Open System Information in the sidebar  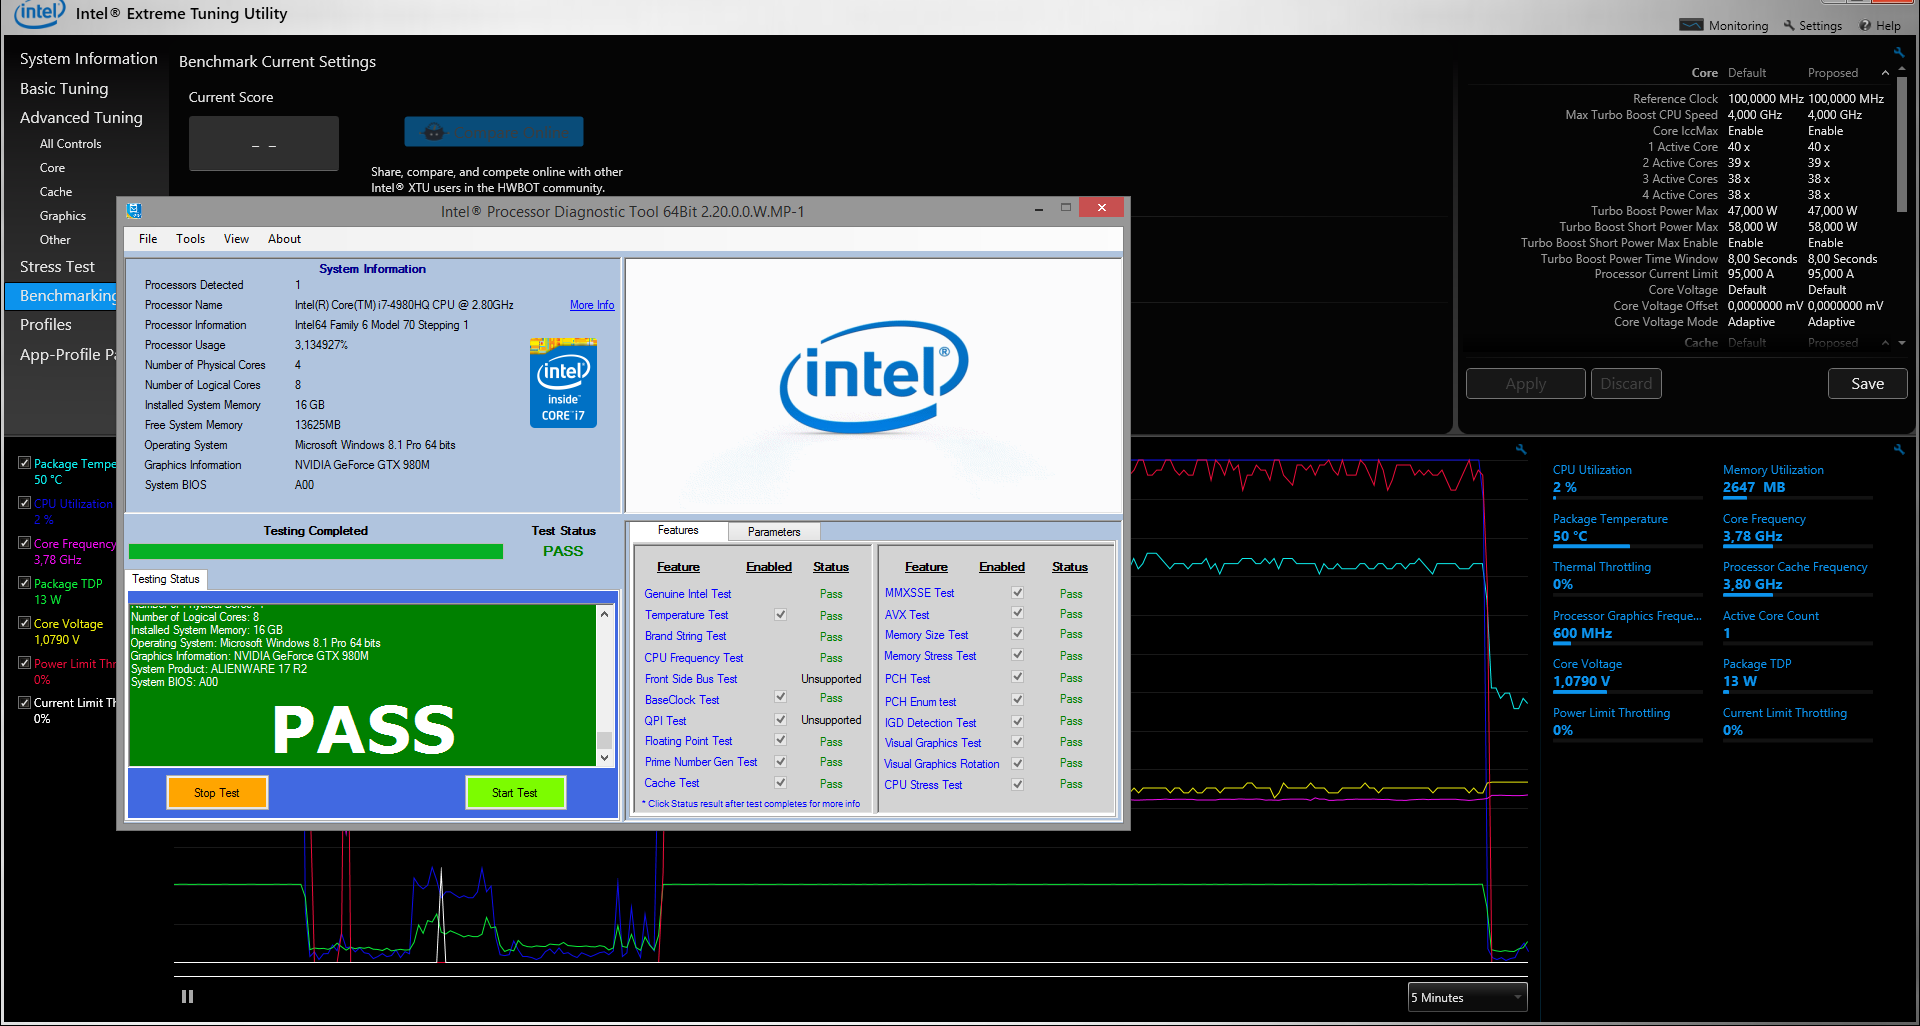tap(89, 59)
